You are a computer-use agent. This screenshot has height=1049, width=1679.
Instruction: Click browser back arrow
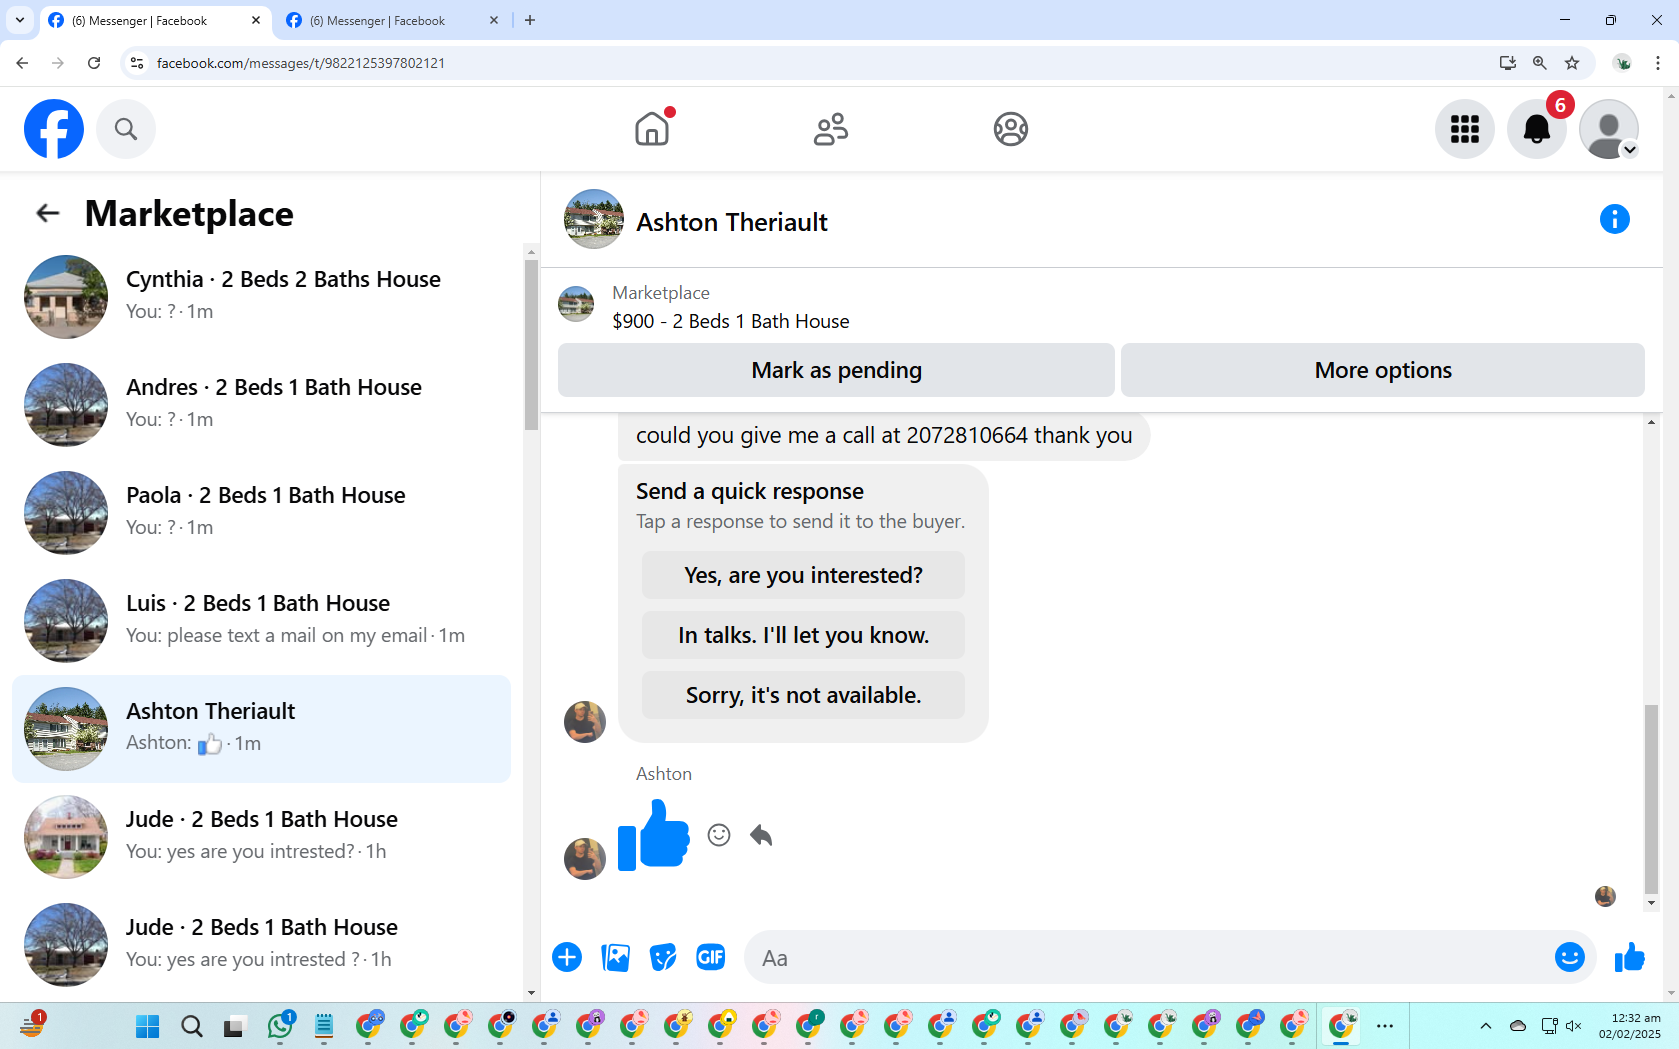click(x=22, y=63)
